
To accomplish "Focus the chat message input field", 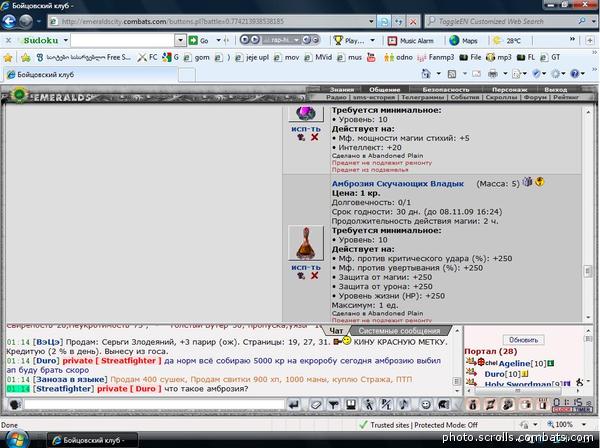I will click(x=154, y=404).
